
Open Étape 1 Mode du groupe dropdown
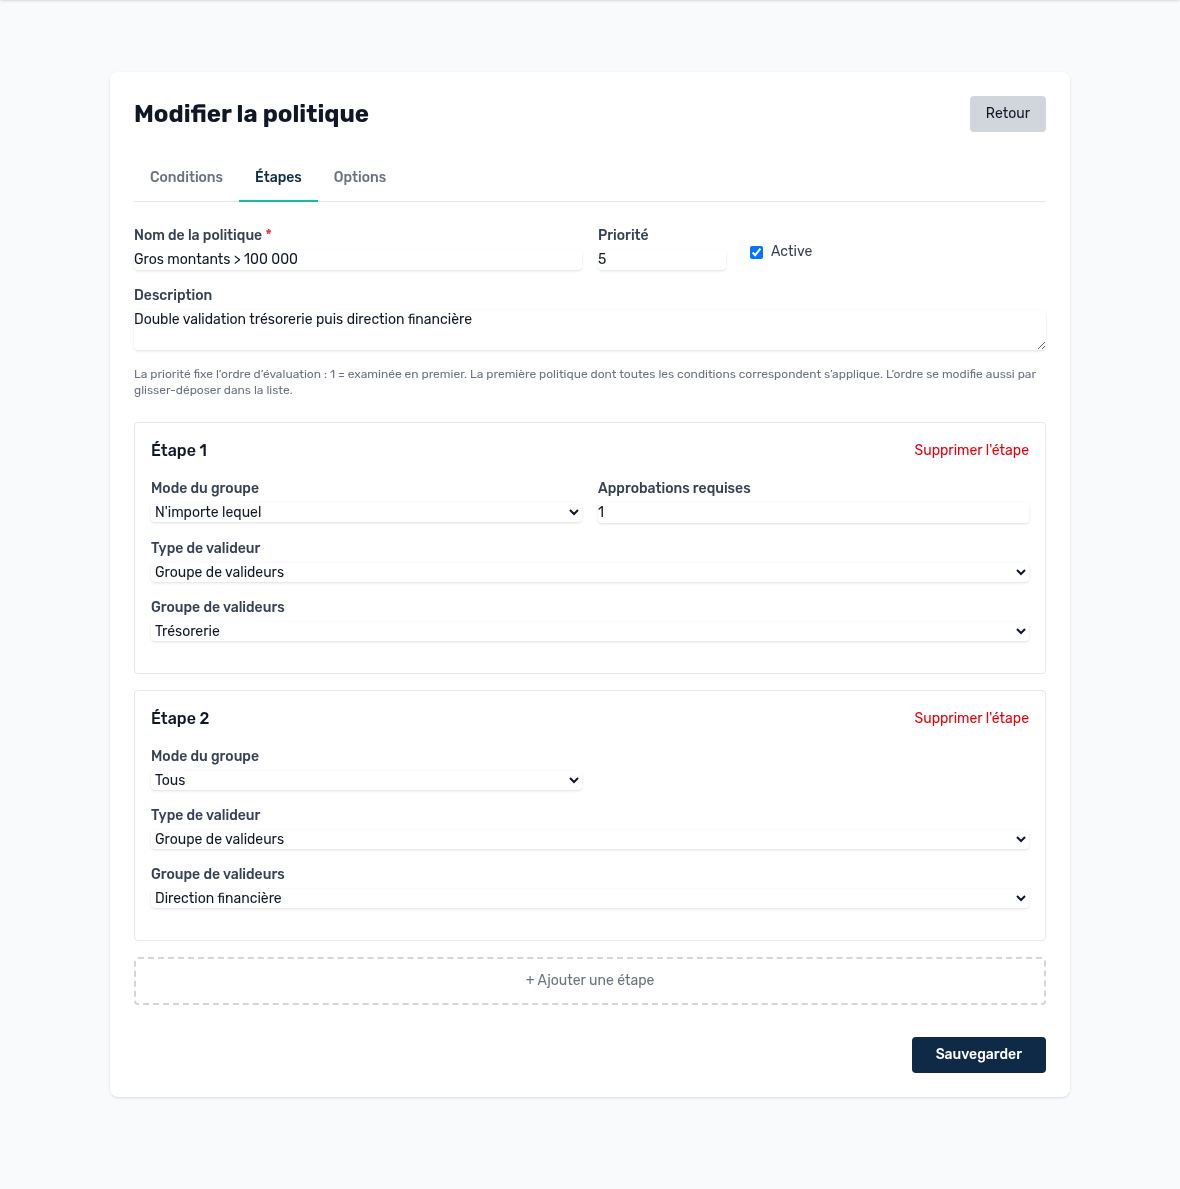(x=366, y=512)
